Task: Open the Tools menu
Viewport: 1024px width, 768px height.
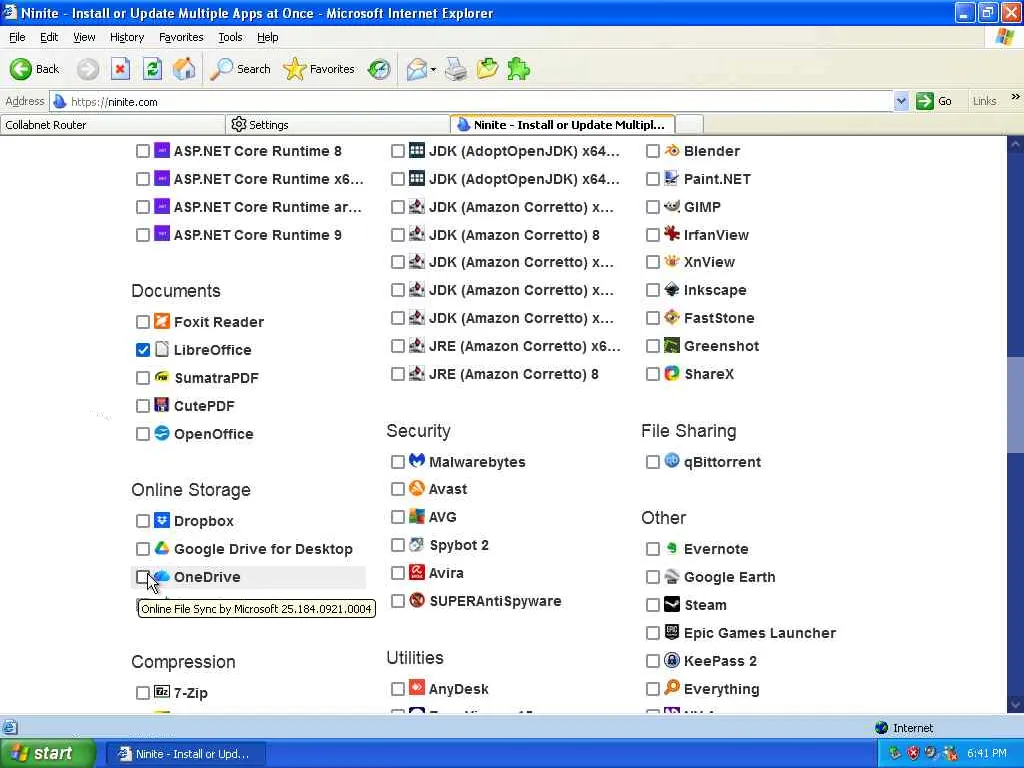Action: click(x=230, y=37)
